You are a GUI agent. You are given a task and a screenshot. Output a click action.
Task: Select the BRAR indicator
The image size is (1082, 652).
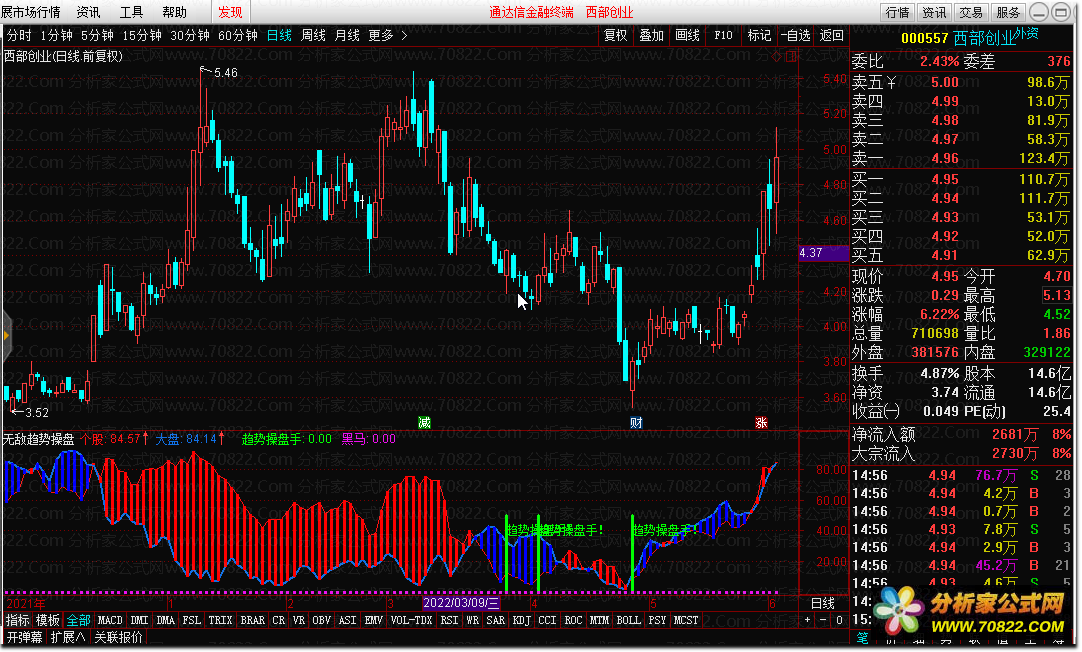(x=253, y=620)
